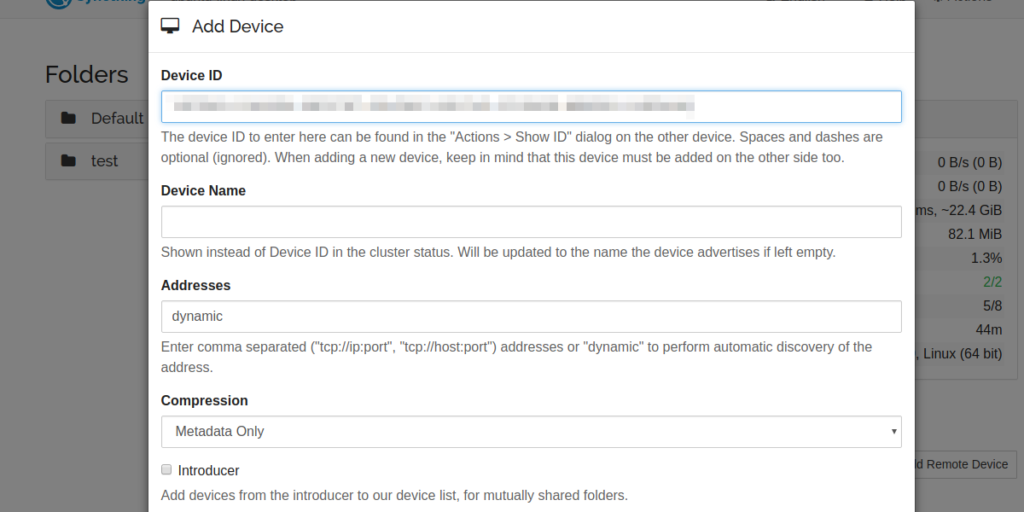The width and height of the screenshot is (1024, 512).
Task: Expand the test folder row
Action: pyautogui.click(x=104, y=160)
